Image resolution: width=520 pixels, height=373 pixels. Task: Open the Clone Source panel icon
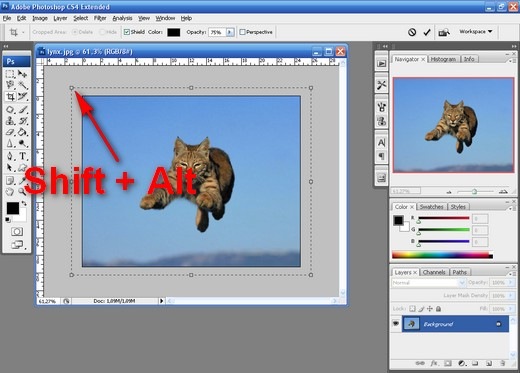pos(381,121)
